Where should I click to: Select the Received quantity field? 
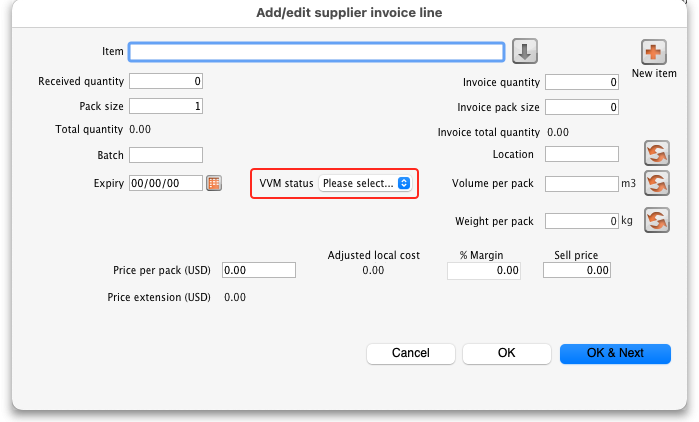[166, 81]
